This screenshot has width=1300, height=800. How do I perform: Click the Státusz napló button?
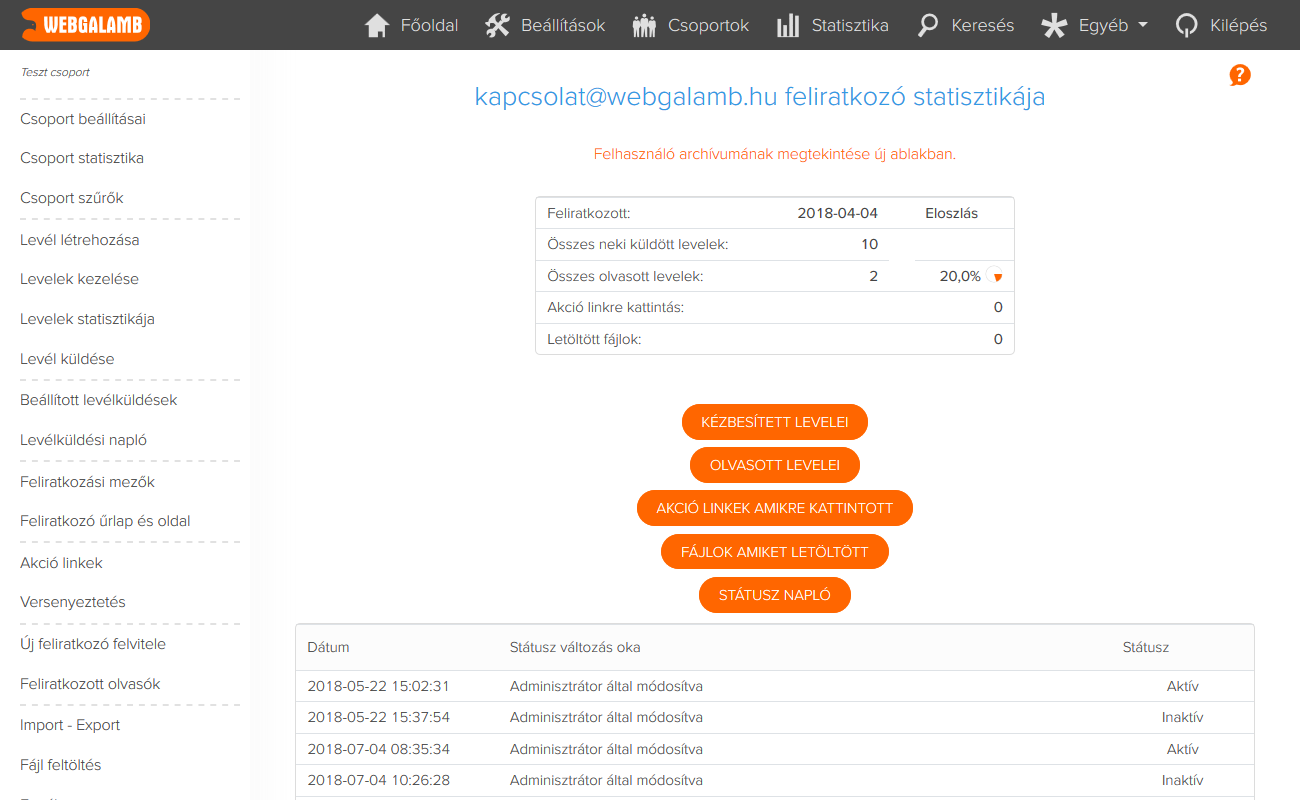(775, 595)
